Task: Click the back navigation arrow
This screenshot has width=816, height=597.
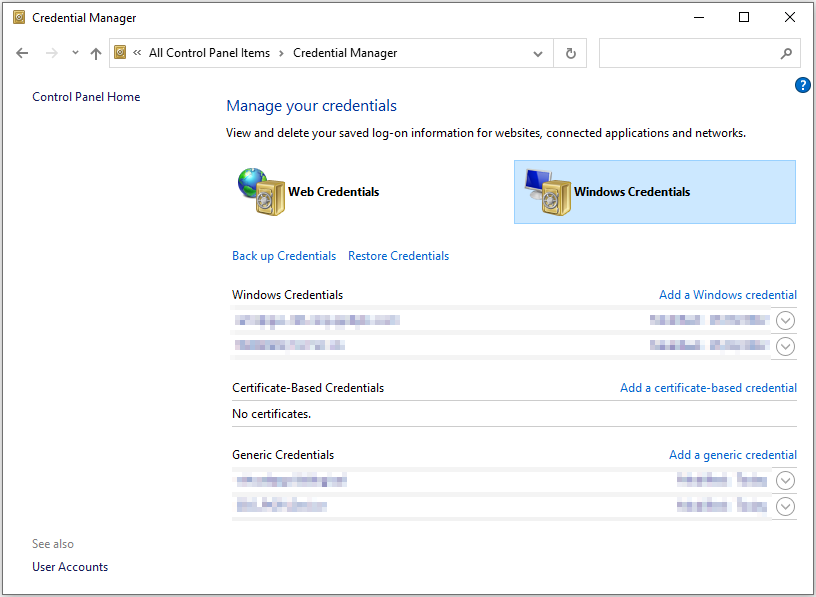Action: click(x=22, y=52)
